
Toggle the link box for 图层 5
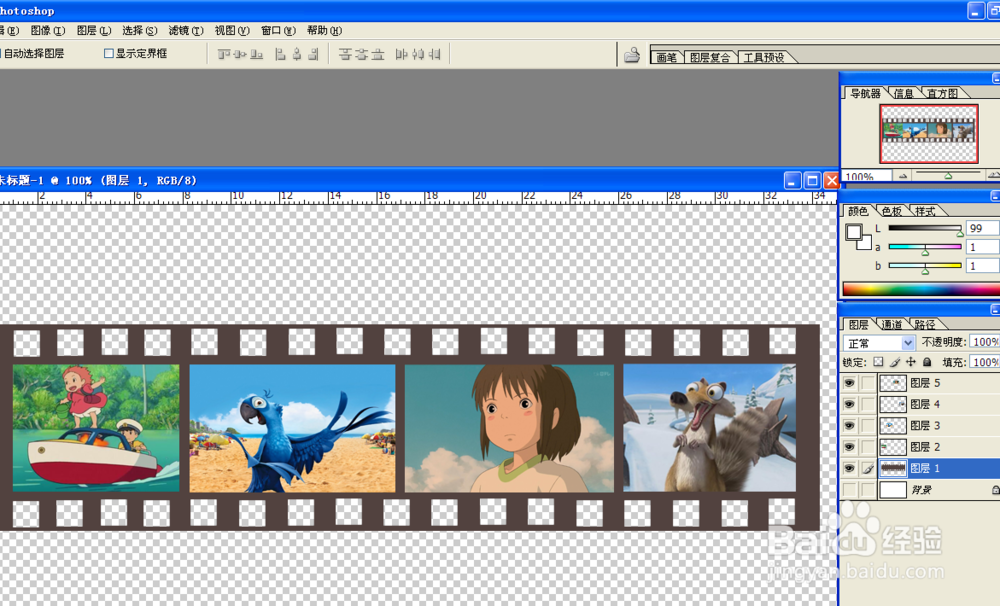(x=868, y=383)
